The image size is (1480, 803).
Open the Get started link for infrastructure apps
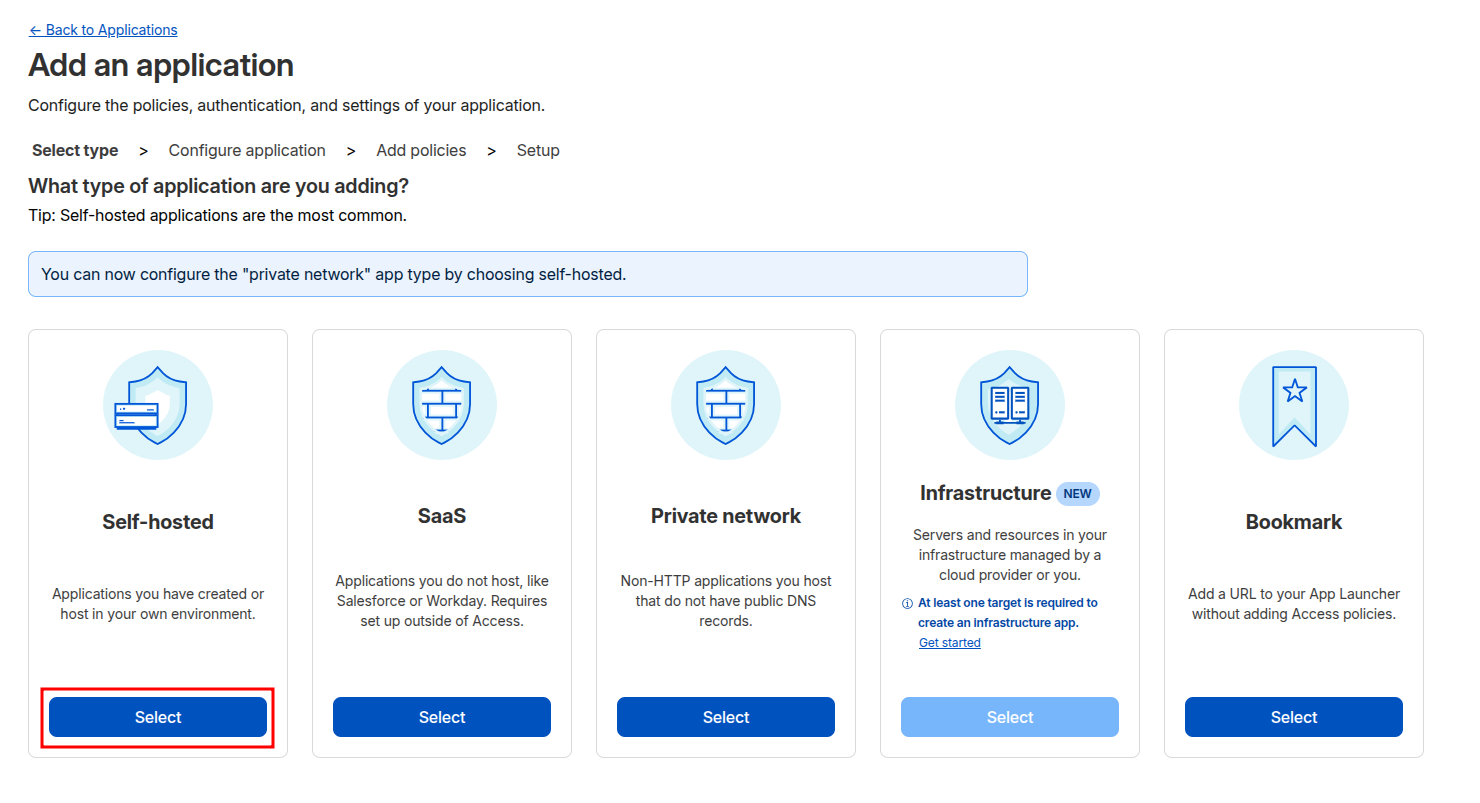[x=948, y=642]
